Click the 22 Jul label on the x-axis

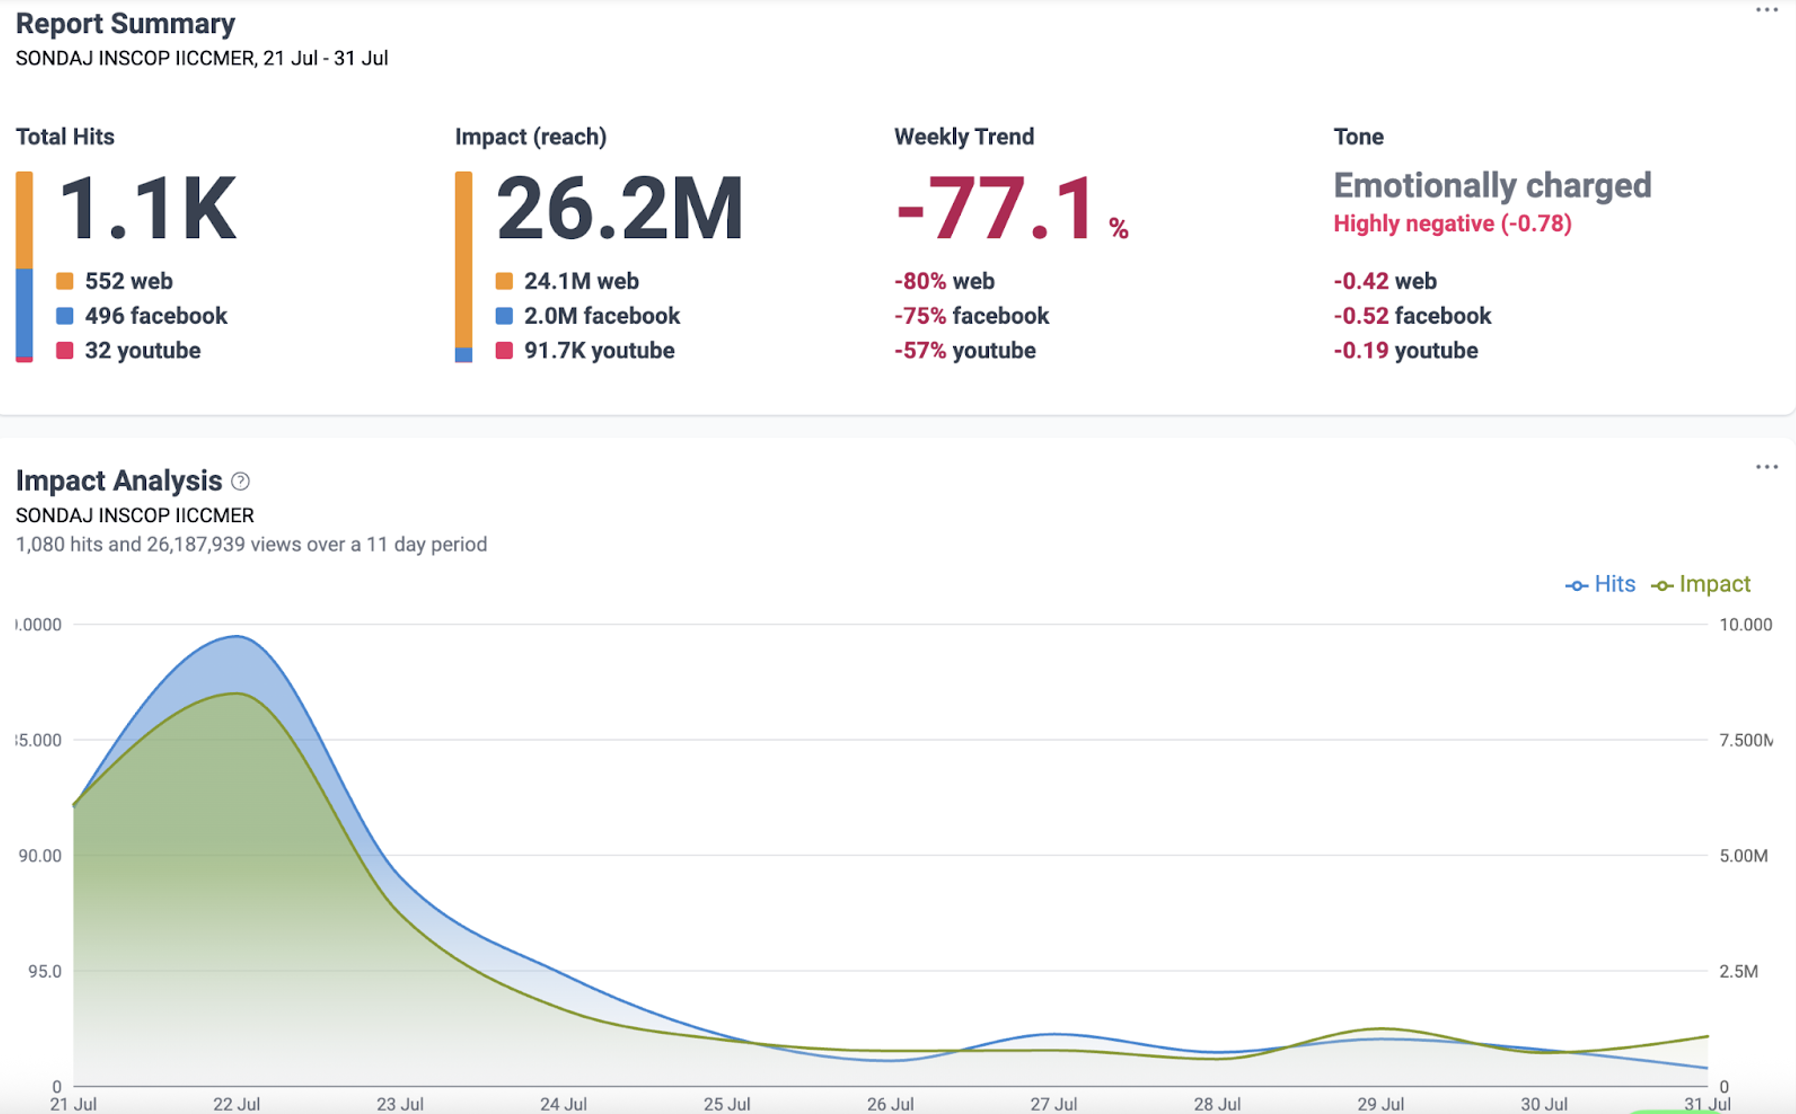pyautogui.click(x=236, y=1103)
